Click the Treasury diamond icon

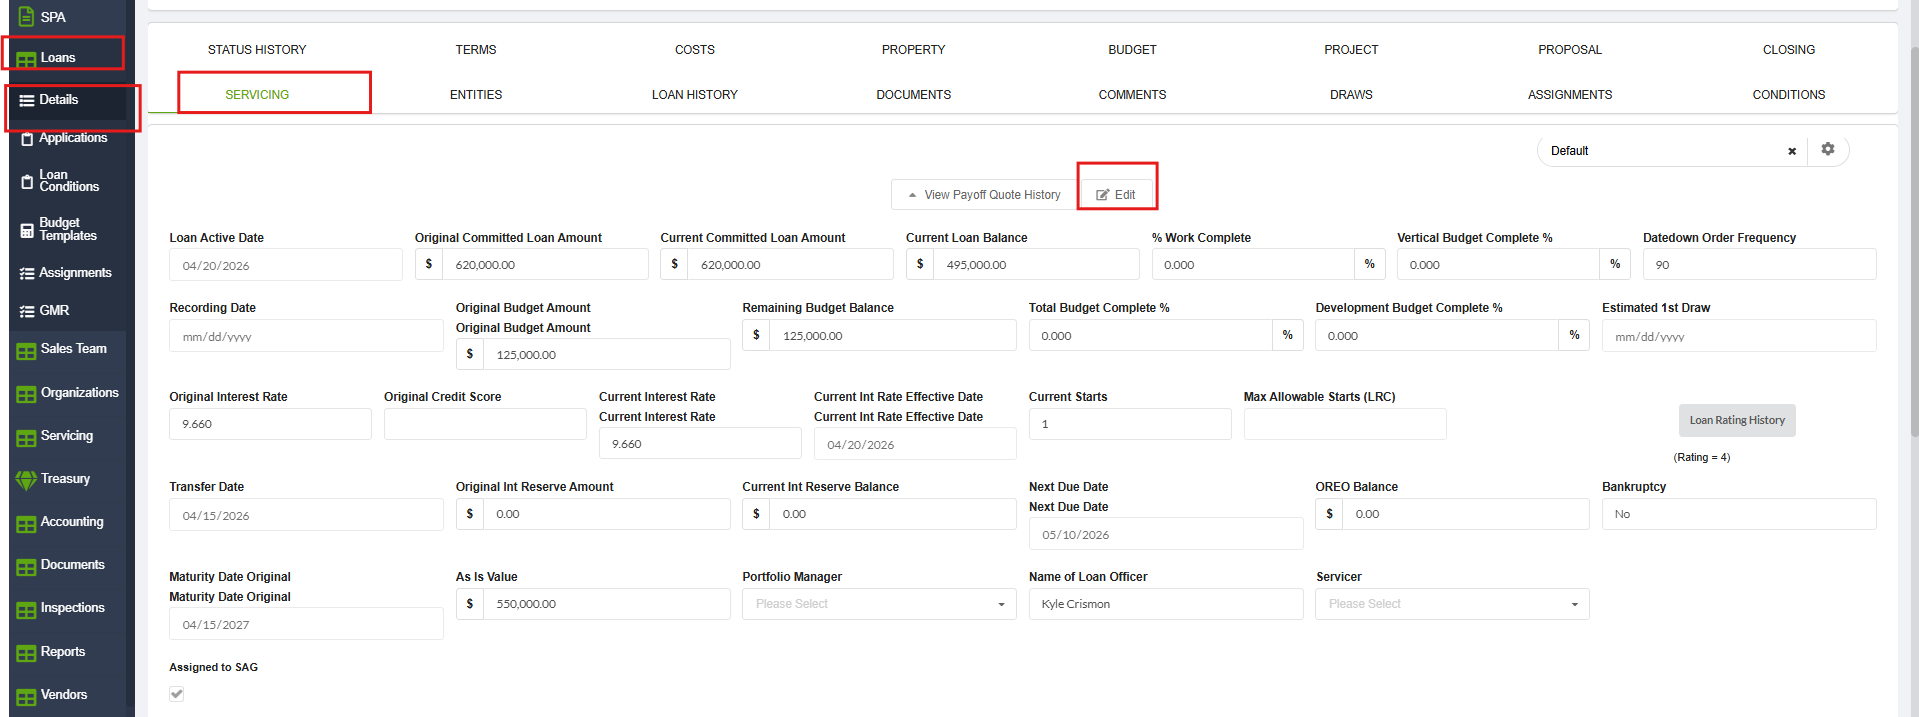coord(27,480)
